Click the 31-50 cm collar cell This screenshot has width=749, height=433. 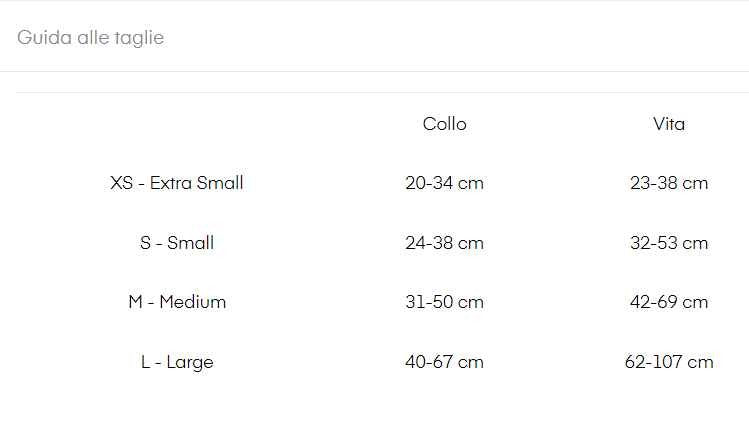click(x=444, y=302)
